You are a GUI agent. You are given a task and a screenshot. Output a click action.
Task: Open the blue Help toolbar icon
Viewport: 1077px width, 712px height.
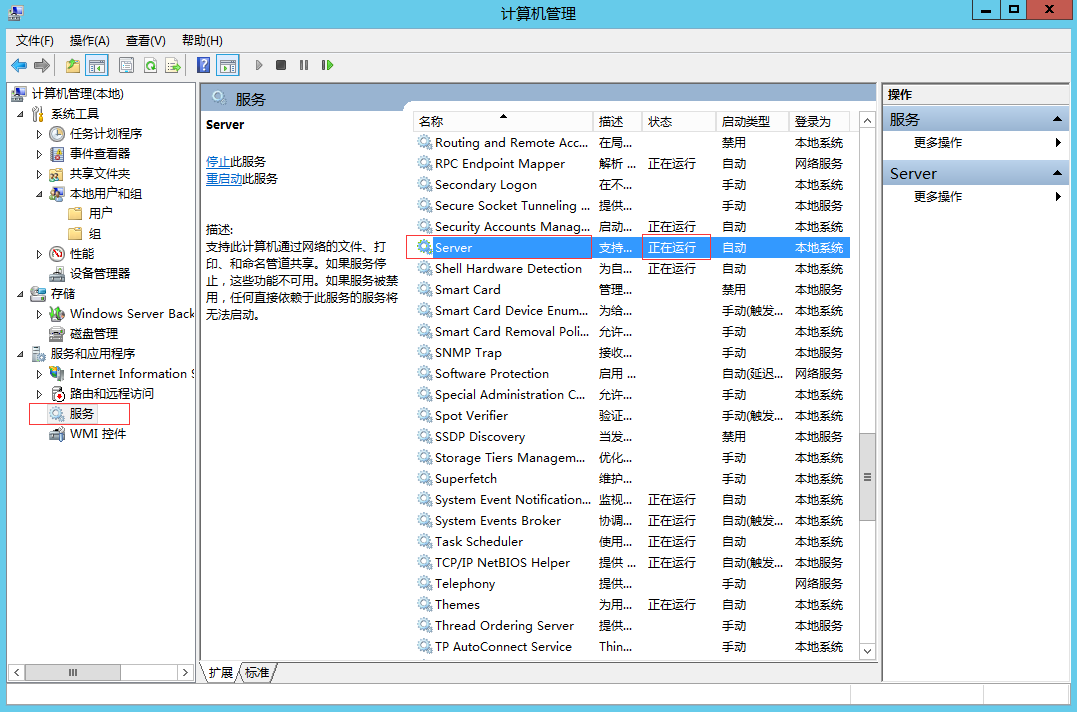203,65
